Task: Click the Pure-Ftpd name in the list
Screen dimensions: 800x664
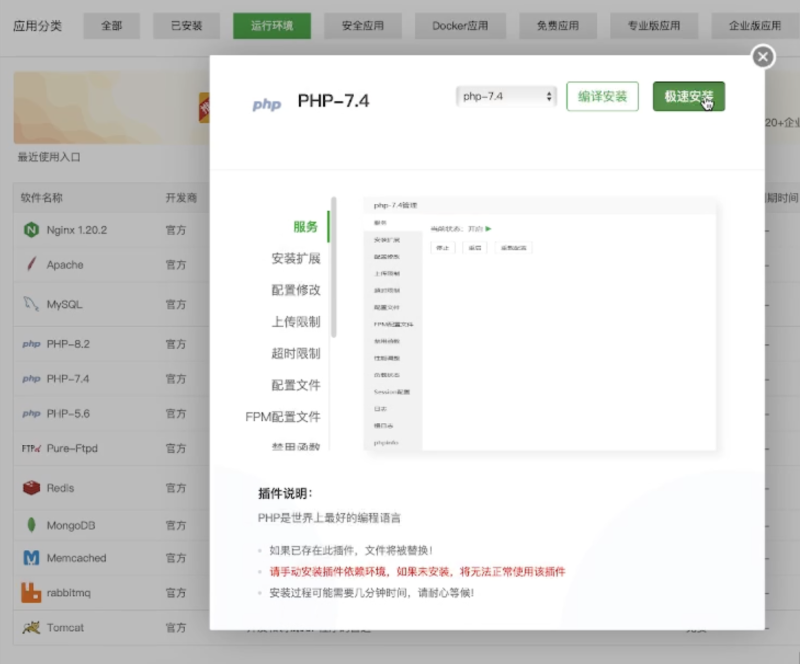Action: (x=72, y=448)
